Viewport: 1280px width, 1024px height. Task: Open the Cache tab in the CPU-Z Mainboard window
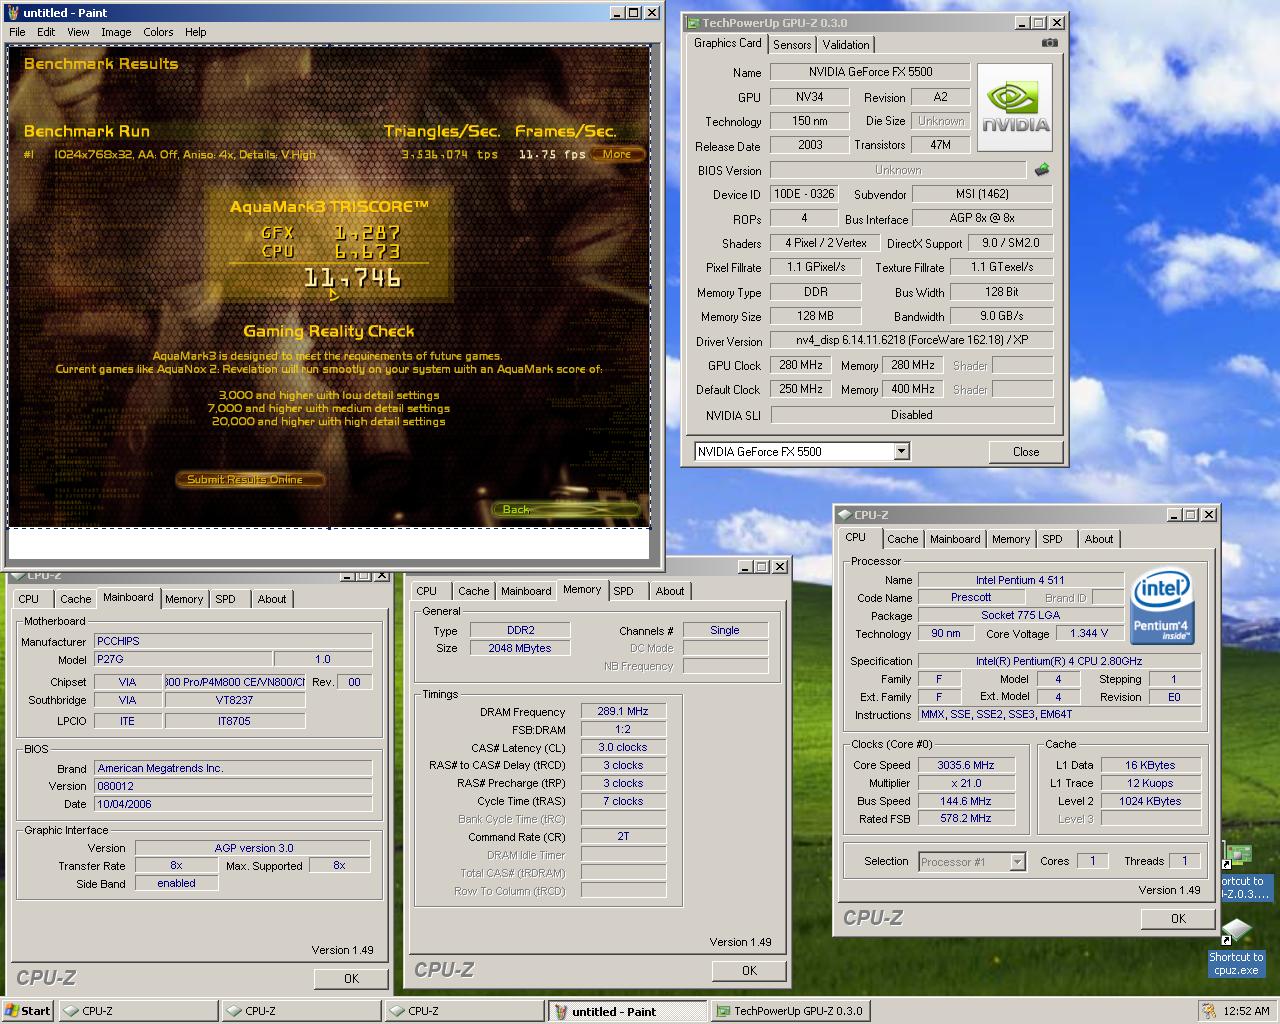coord(75,599)
